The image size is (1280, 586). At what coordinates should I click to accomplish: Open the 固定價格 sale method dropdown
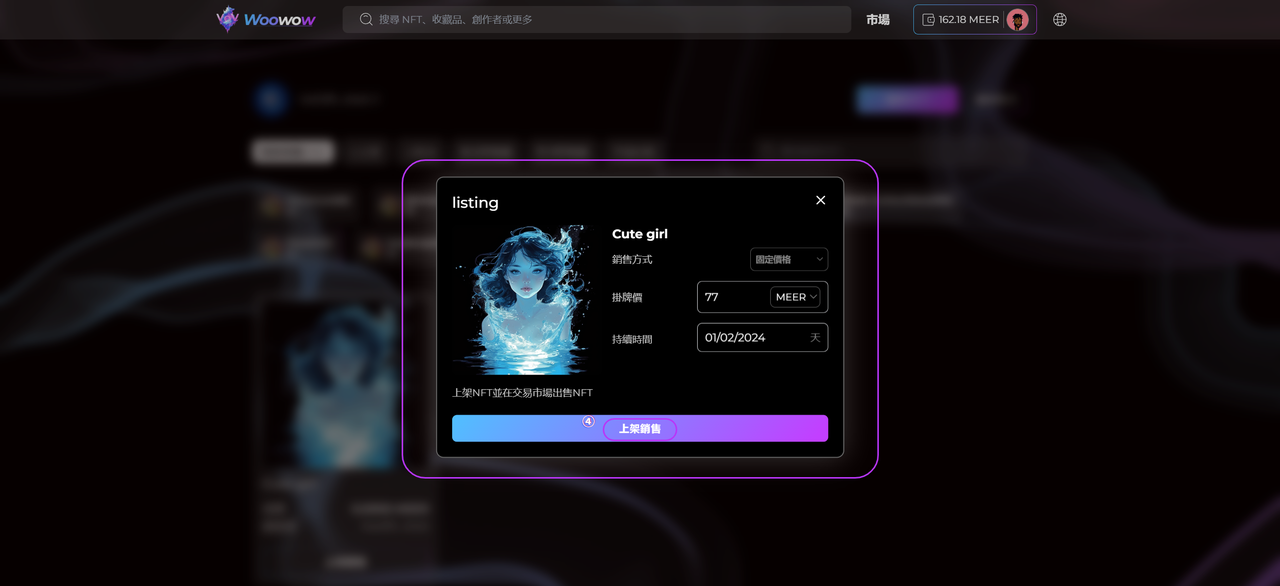[789, 259]
